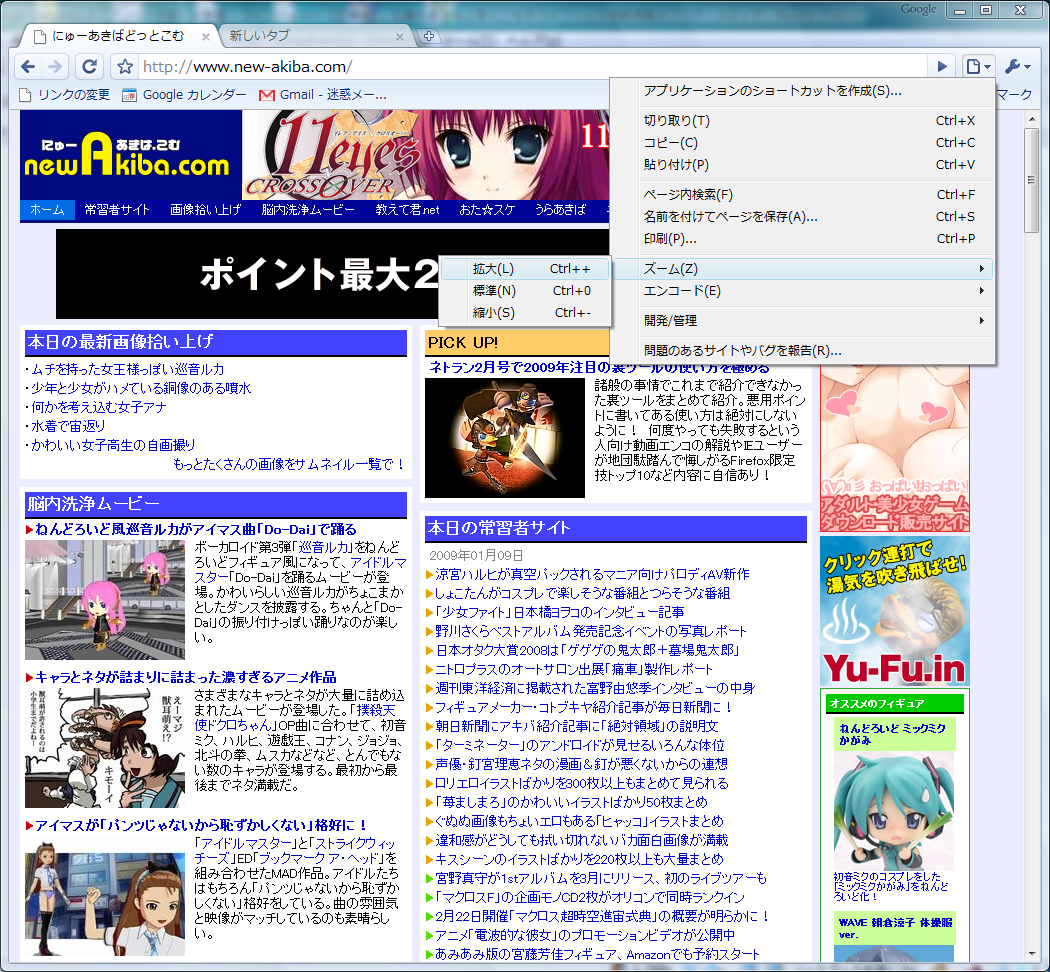Select 標準(N) in the zoom submenu
Image resolution: width=1050 pixels, height=972 pixels.
click(x=525, y=291)
